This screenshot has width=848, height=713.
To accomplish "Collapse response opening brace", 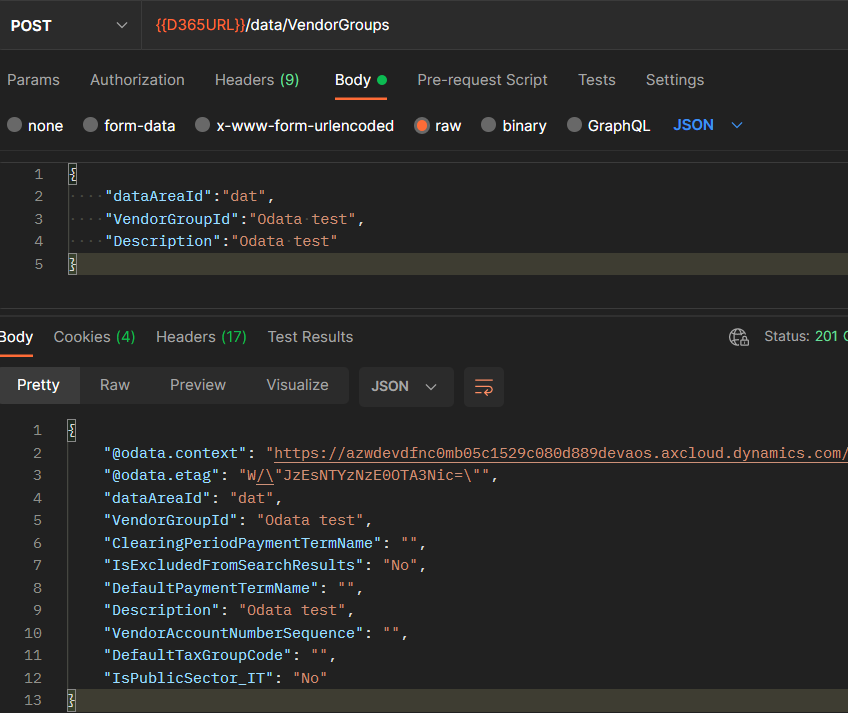I will 71,431.
